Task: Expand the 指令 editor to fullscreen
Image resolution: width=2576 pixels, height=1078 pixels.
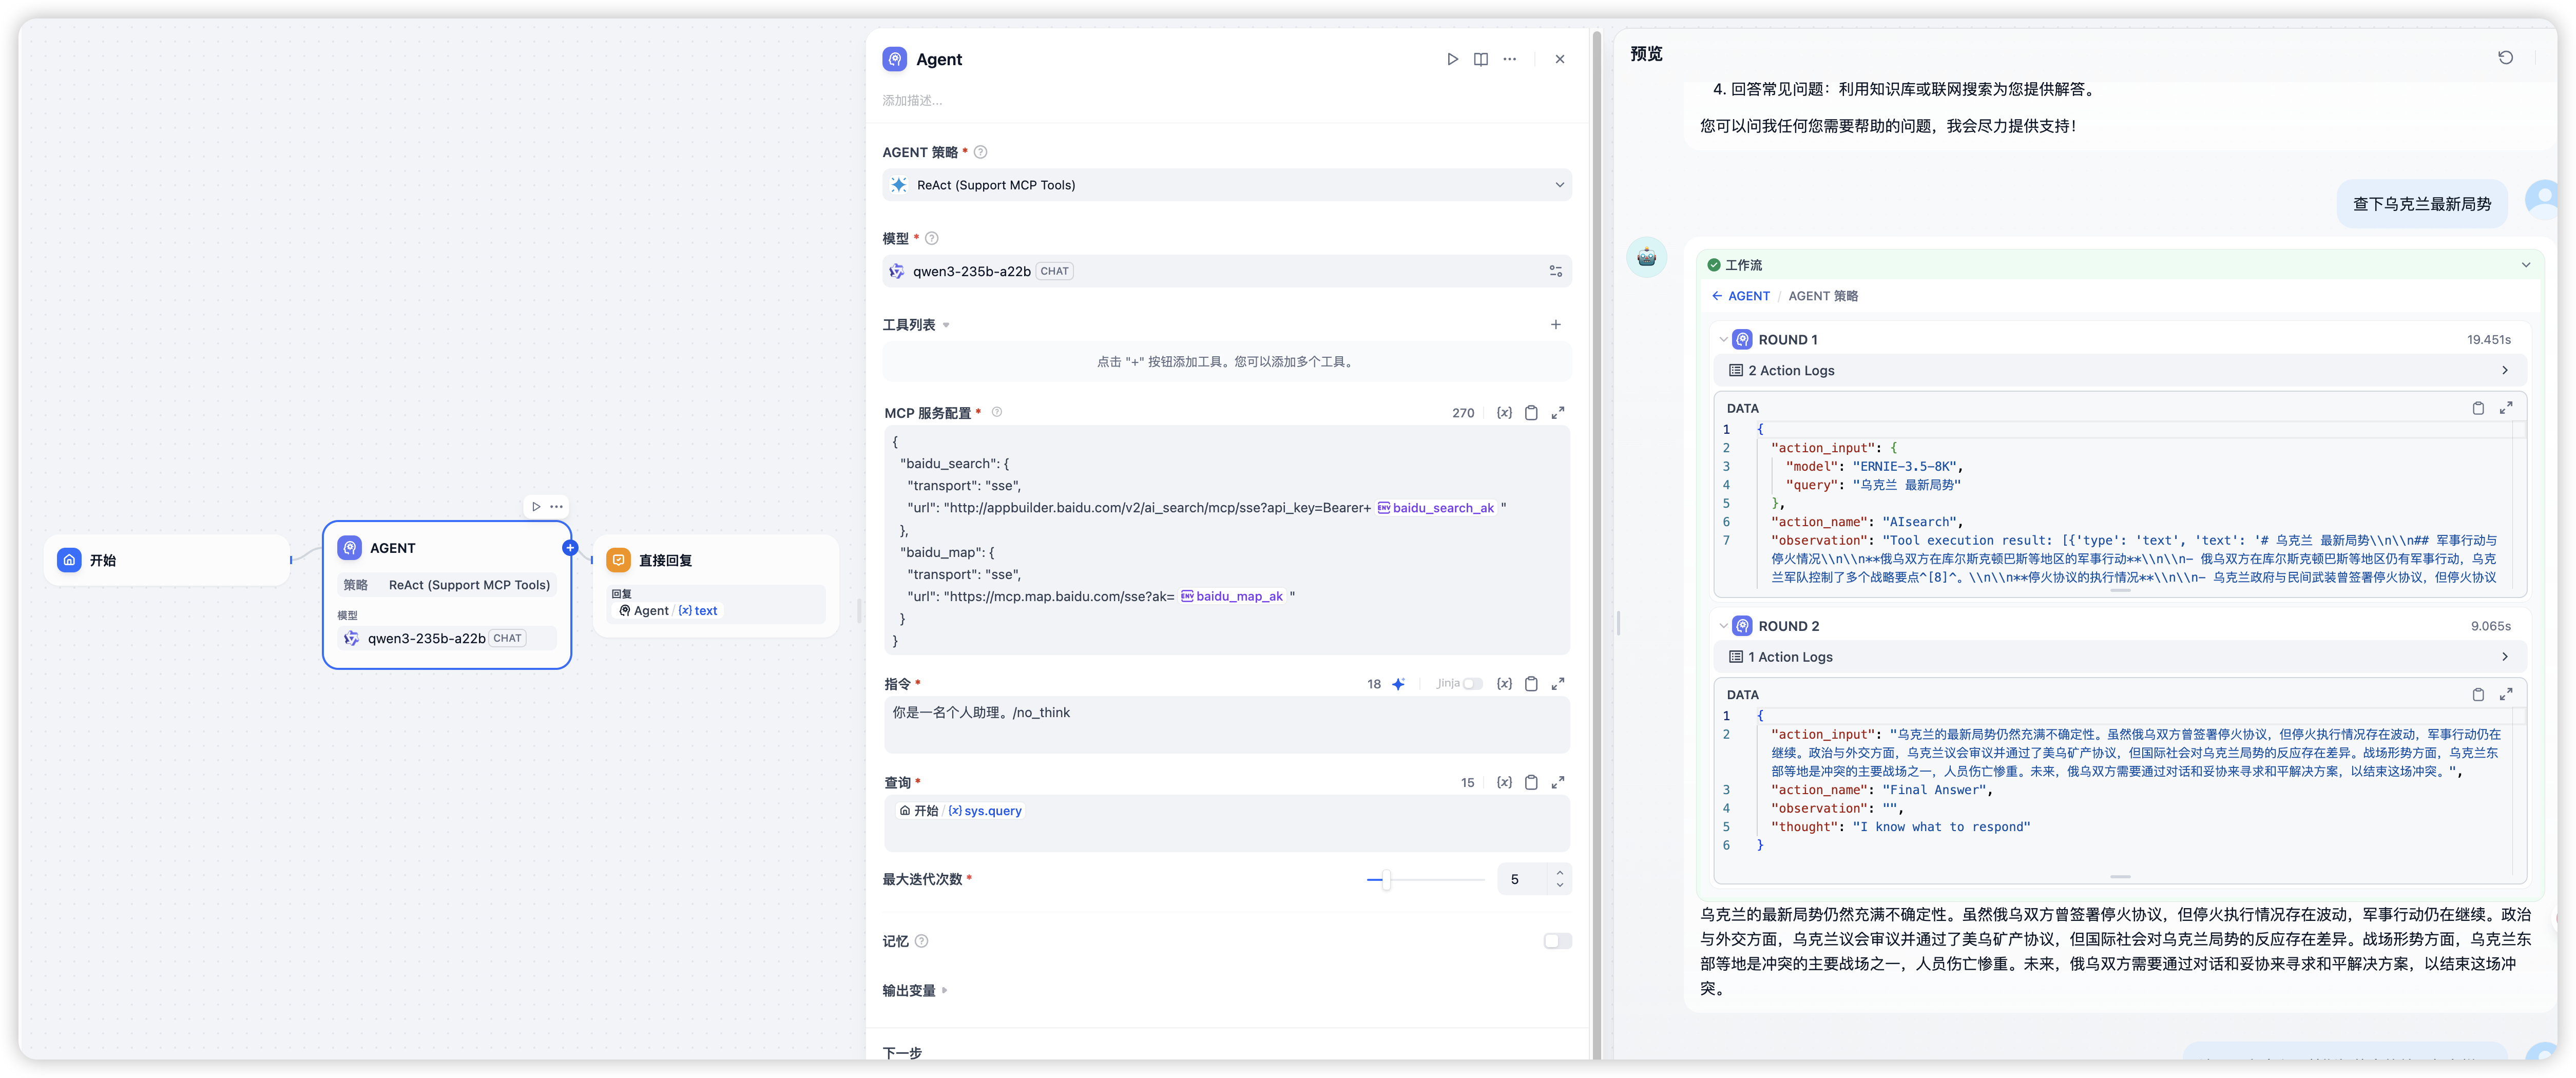Action: pyautogui.click(x=1558, y=684)
